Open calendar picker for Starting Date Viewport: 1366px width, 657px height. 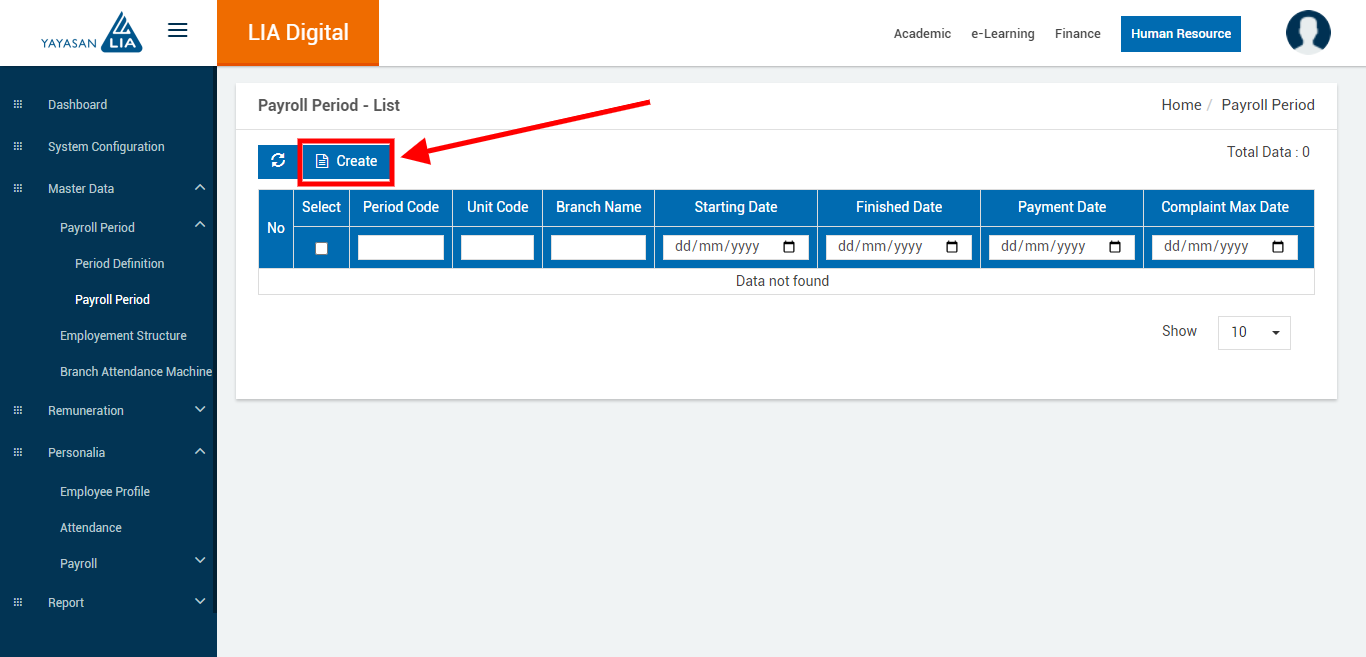click(x=789, y=247)
